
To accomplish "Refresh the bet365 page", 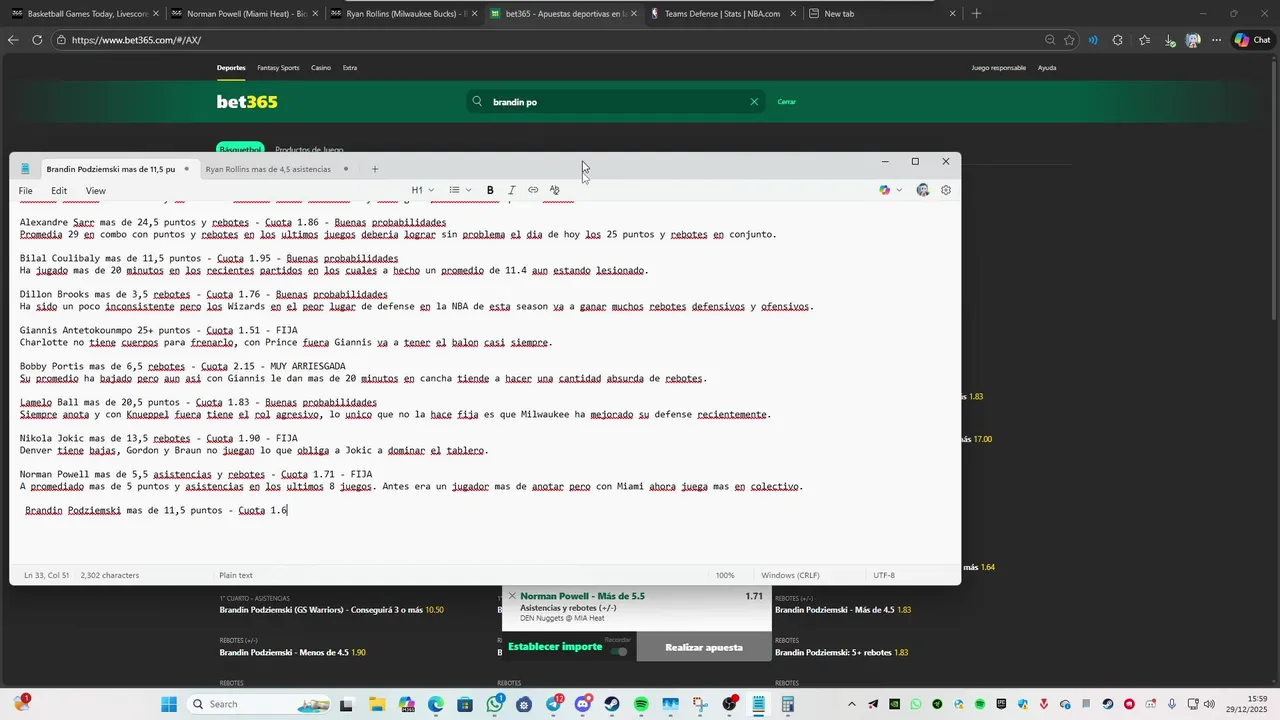I will [37, 40].
